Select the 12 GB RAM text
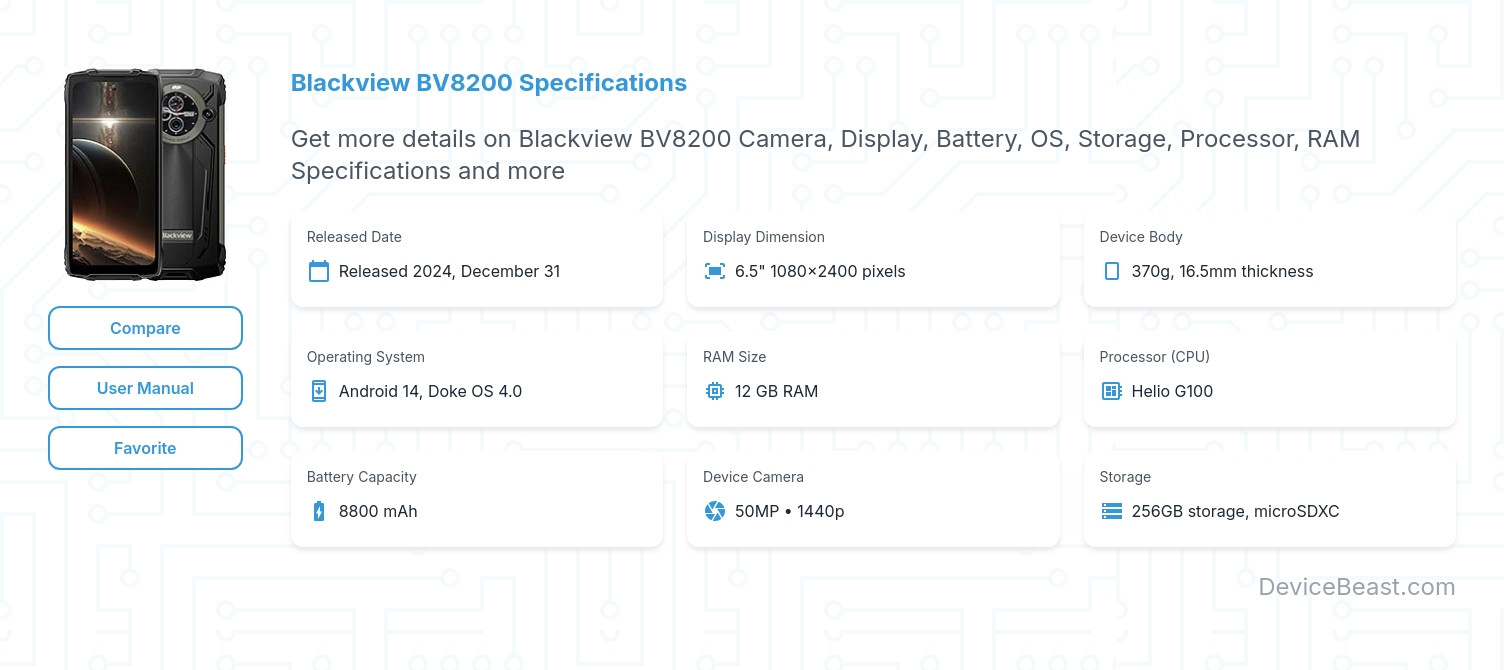Screen dimensions: 1504x670 point(776,391)
